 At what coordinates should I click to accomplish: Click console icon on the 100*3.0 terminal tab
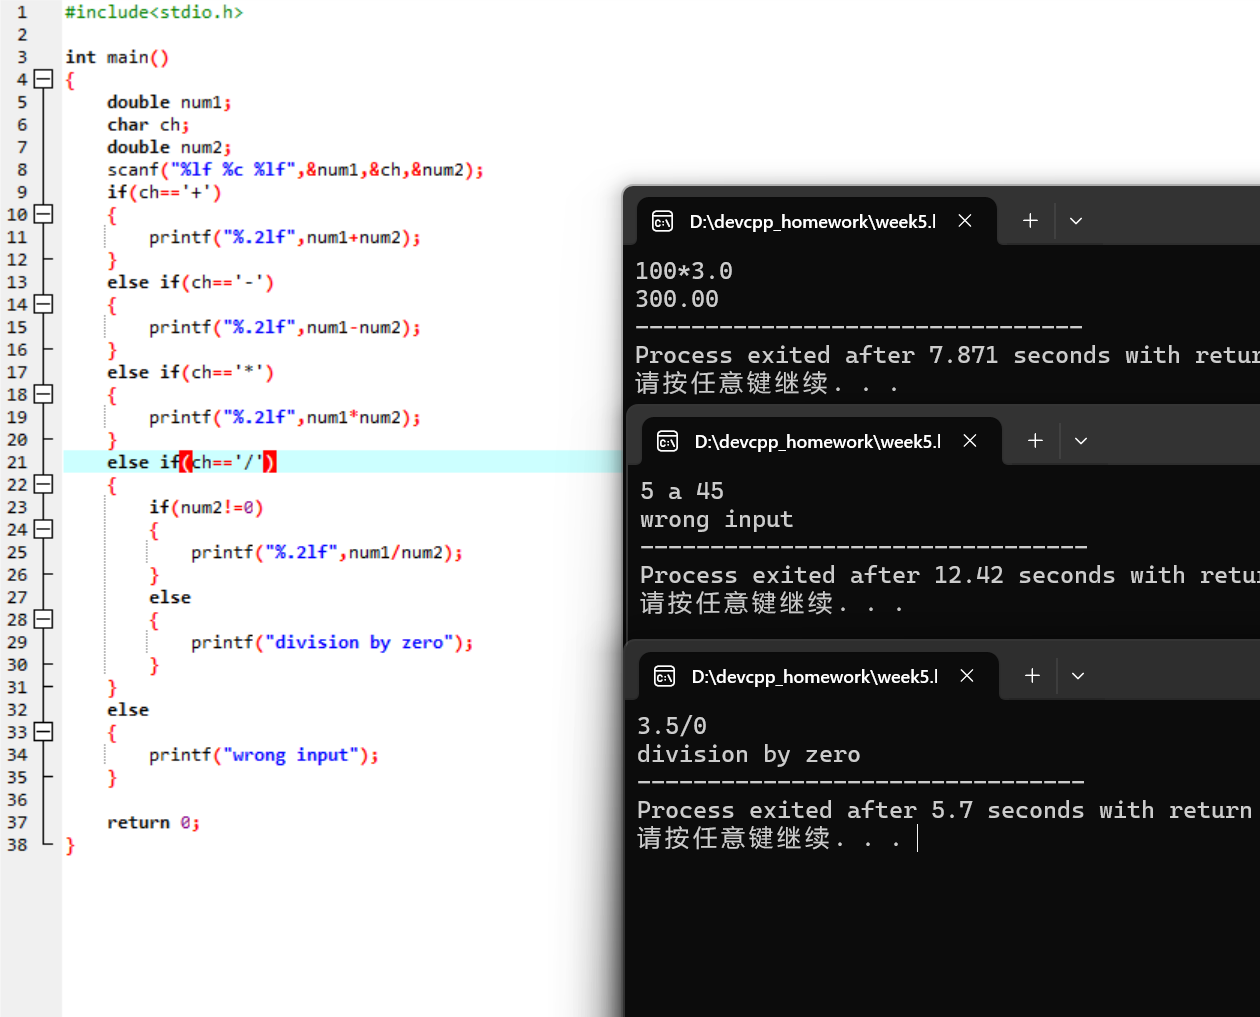[662, 221]
